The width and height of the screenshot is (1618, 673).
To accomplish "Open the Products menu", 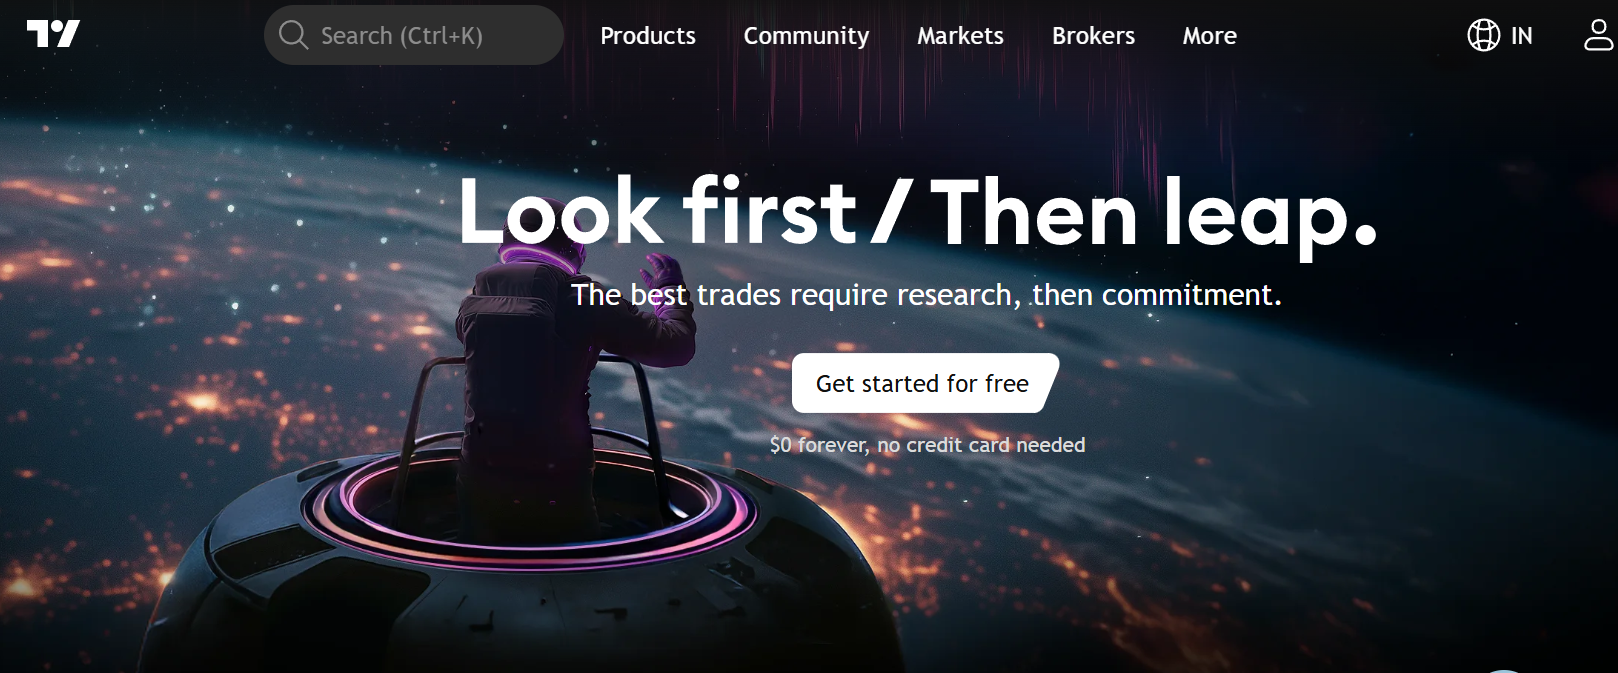I will 648,36.
